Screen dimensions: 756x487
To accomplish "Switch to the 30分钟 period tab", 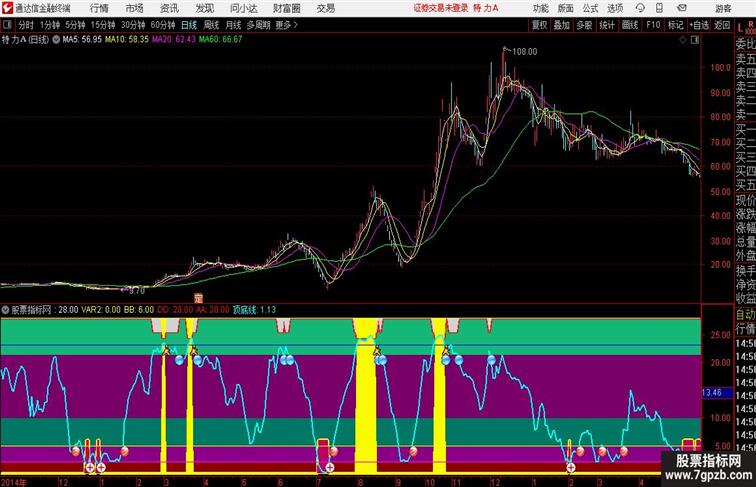I will tap(133, 25).
